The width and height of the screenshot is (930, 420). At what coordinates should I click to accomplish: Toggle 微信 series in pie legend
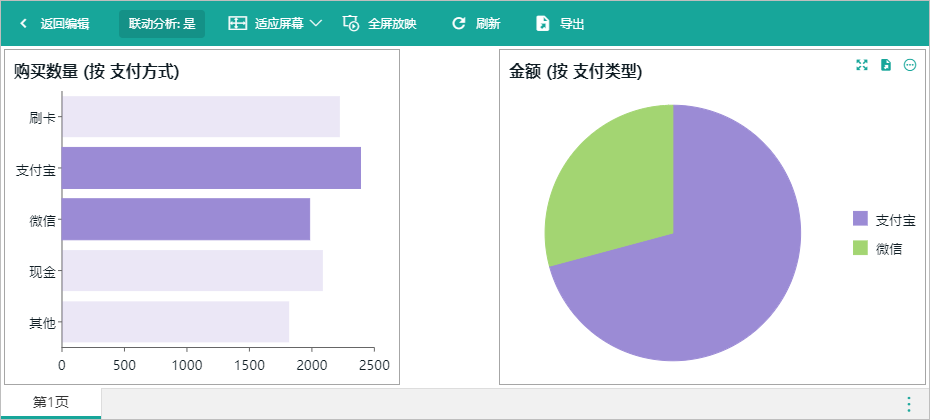pyautogui.click(x=877, y=249)
